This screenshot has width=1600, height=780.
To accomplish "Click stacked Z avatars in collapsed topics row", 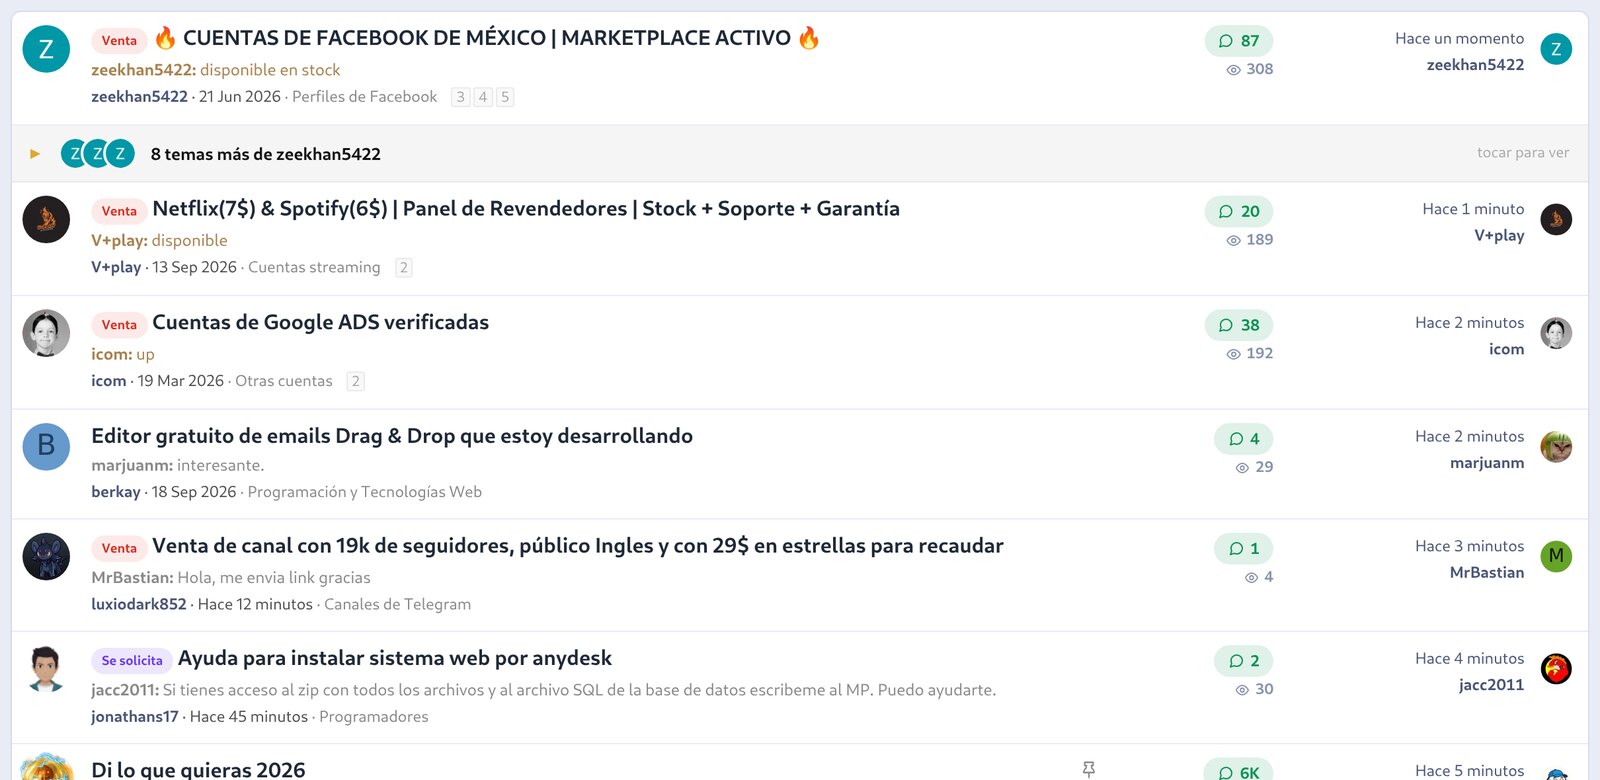I will click(98, 153).
